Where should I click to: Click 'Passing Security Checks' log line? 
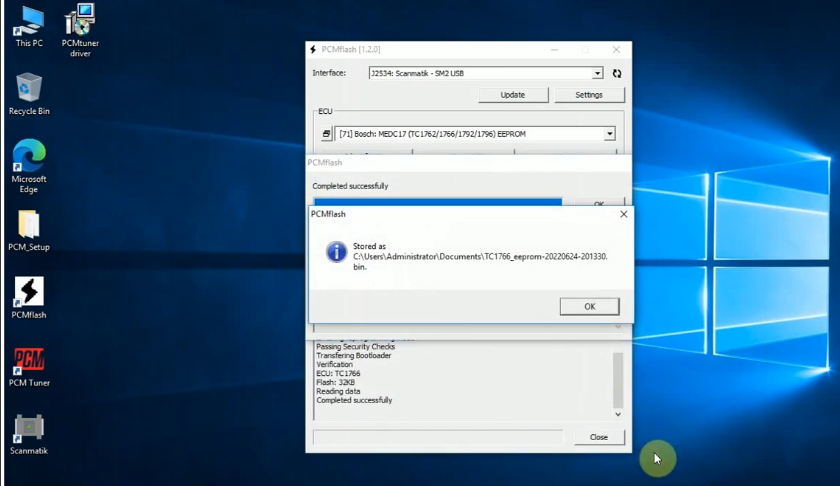point(355,347)
